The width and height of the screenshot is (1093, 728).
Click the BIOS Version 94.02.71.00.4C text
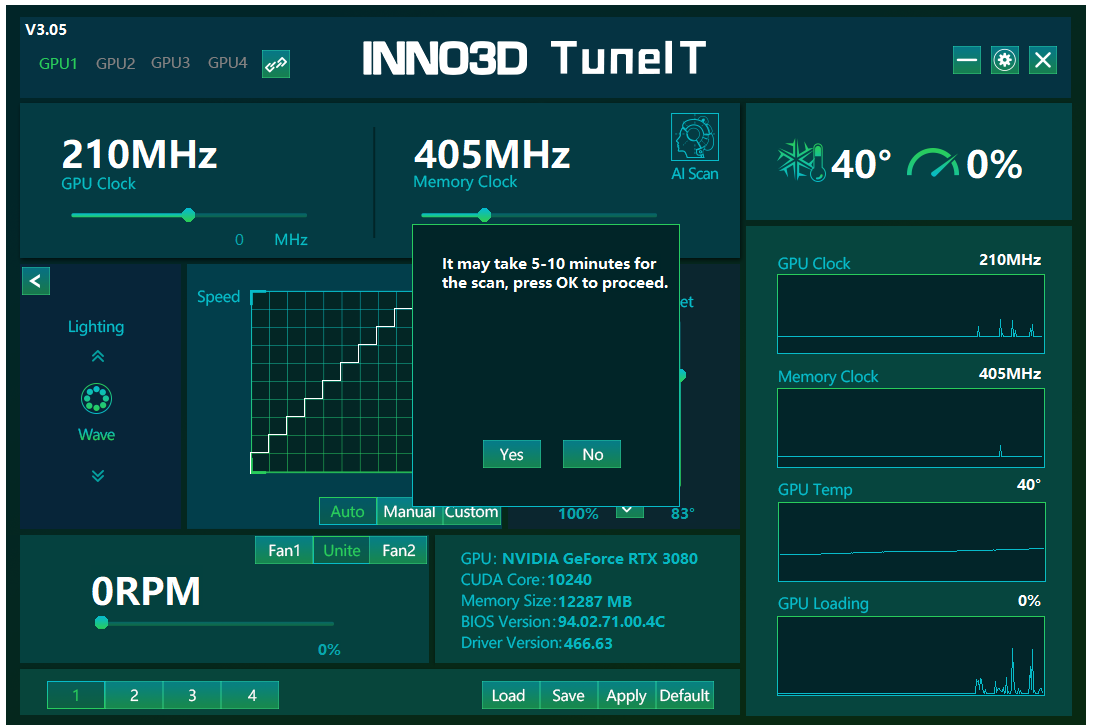coord(563,621)
